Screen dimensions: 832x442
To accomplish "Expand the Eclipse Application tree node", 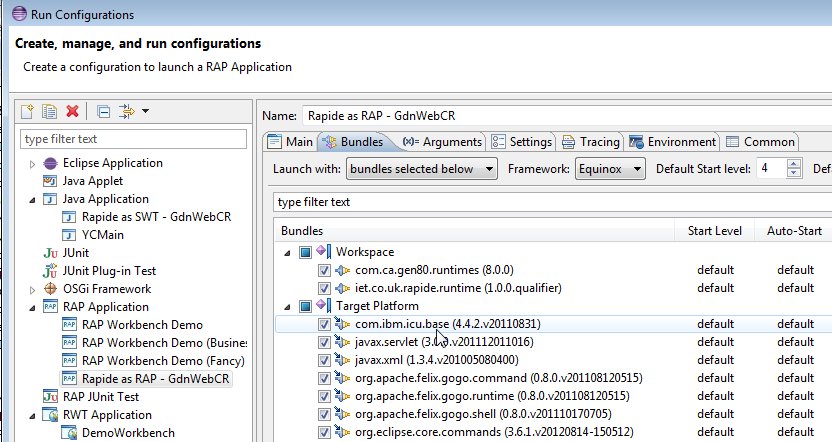I will (x=32, y=164).
